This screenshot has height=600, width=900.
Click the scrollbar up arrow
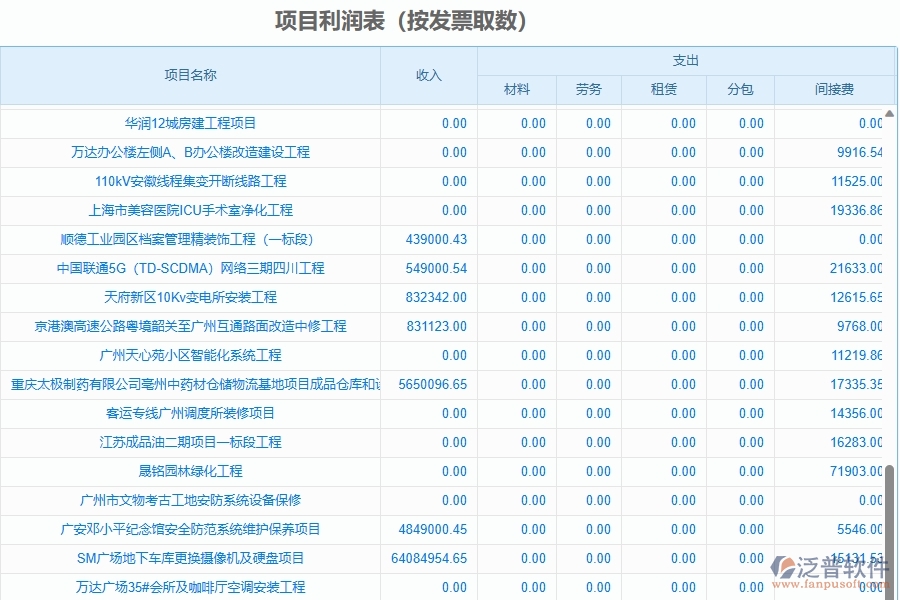coord(889,112)
